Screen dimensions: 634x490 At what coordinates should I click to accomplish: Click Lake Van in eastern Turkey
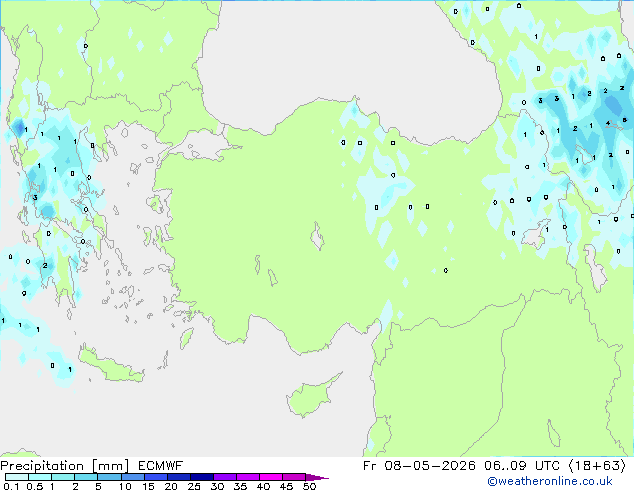coord(537,234)
